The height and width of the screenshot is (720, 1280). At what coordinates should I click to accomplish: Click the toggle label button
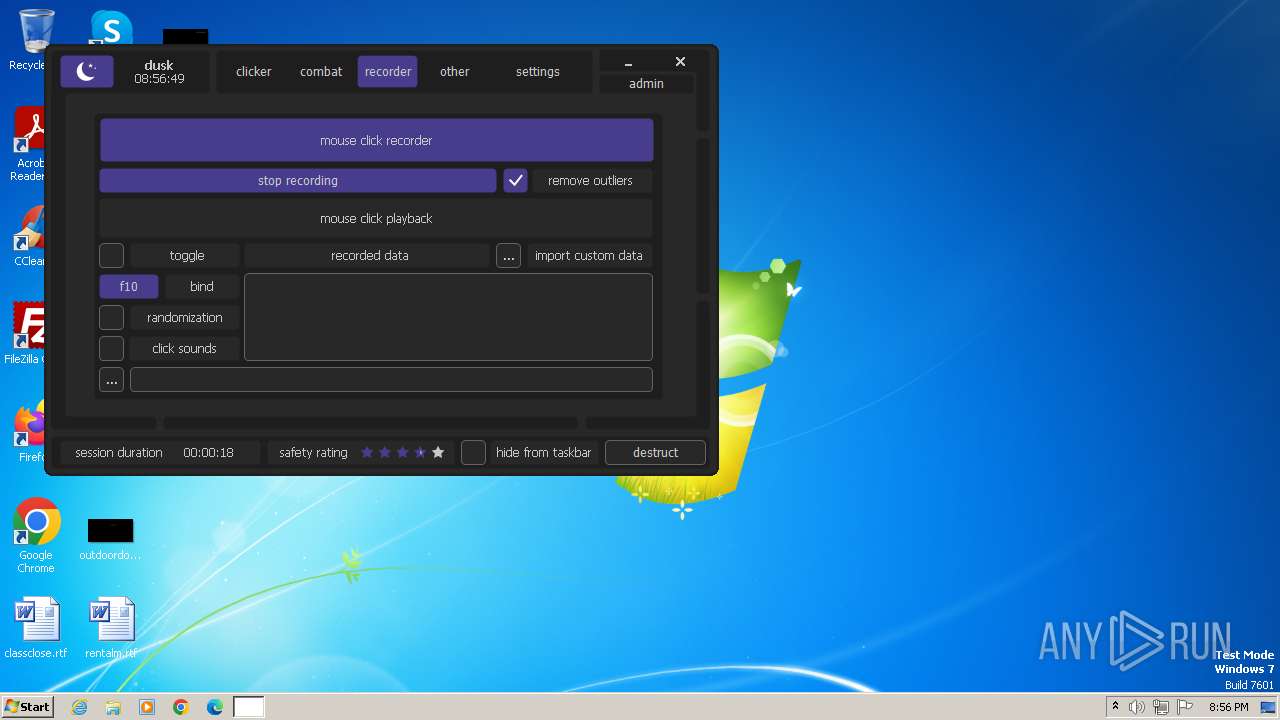point(186,256)
